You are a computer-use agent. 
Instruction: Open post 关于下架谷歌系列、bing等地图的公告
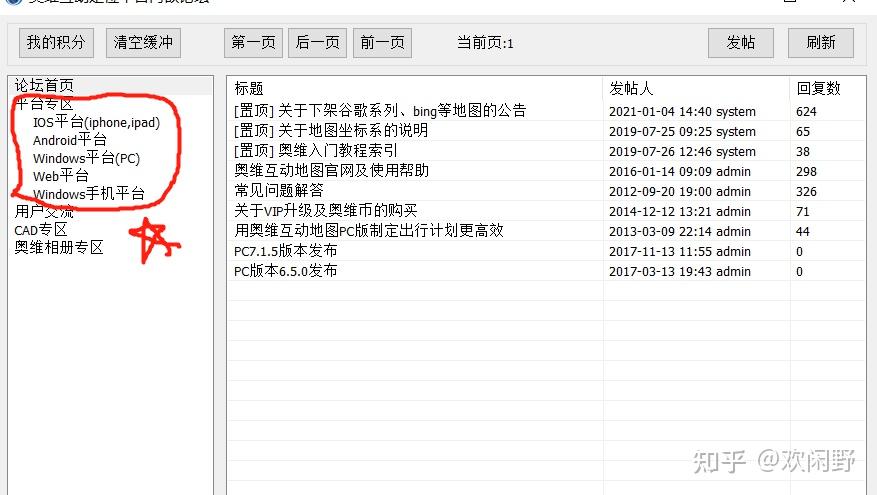point(380,111)
